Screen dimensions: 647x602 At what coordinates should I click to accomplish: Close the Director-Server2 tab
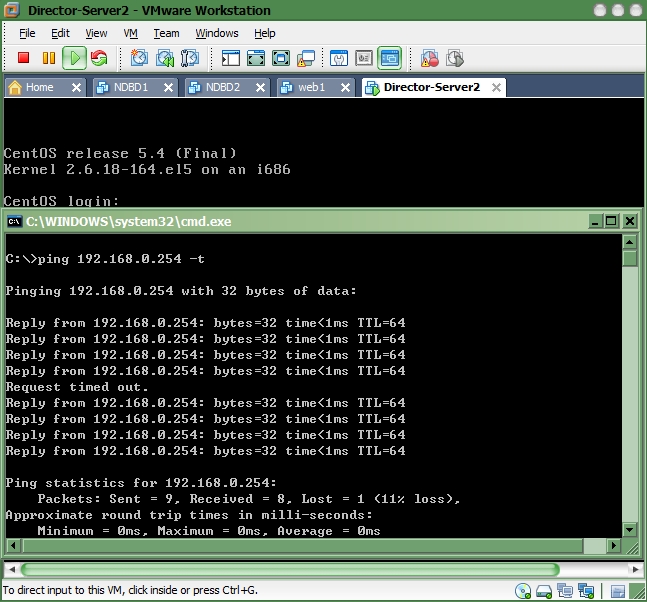tap(496, 87)
